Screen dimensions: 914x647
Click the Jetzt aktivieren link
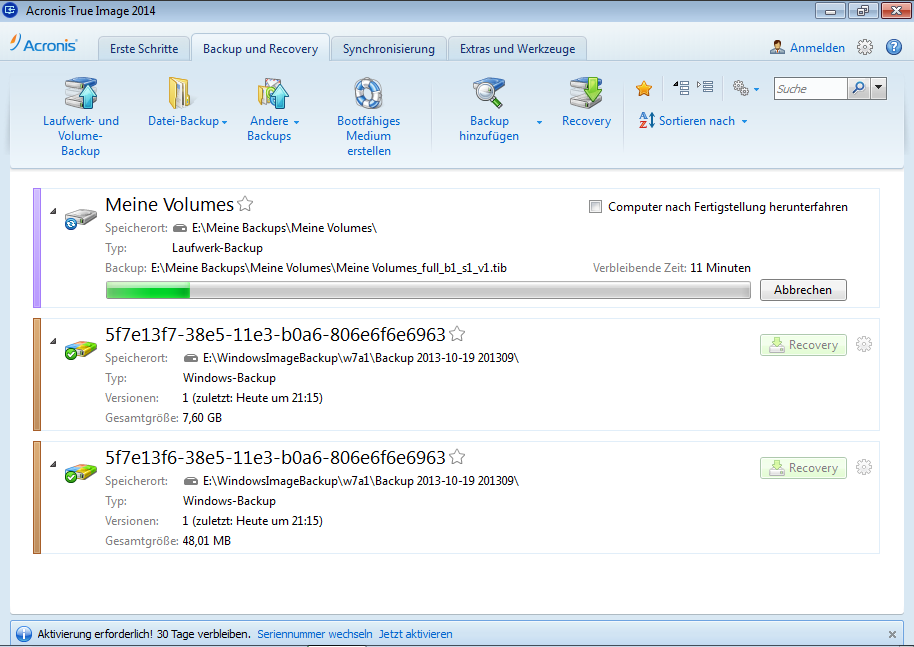(x=415, y=634)
